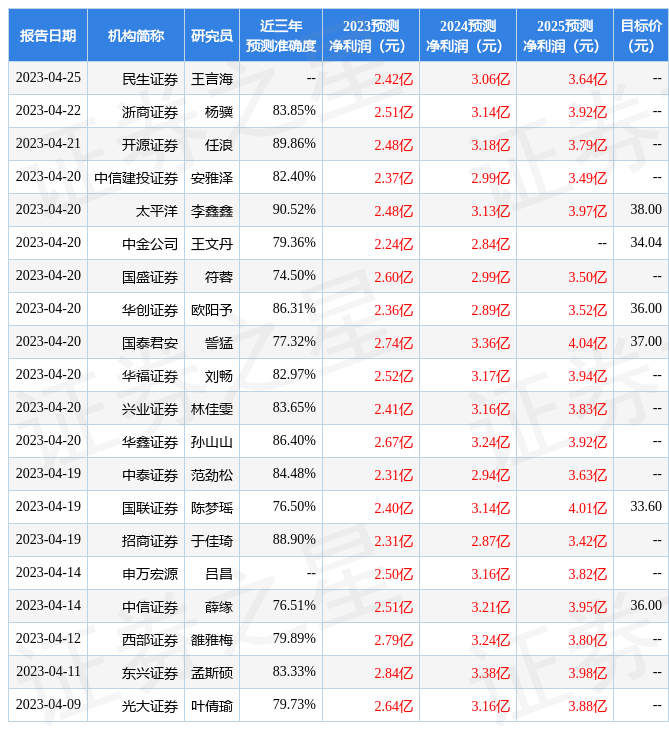This screenshot has width=669, height=730.
Task: Click report date 2023-04-25
Action: tap(48, 77)
